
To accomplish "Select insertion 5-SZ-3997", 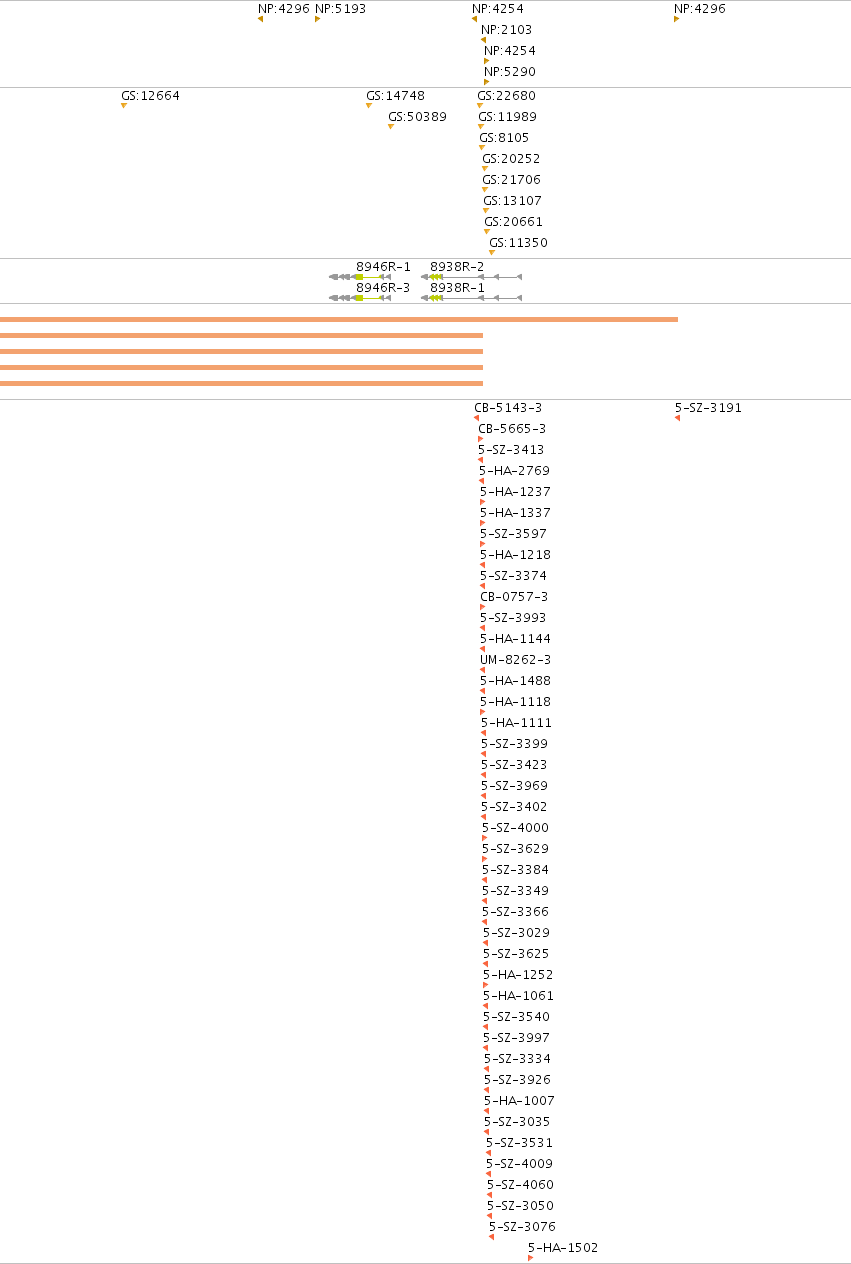I will click(516, 1039).
